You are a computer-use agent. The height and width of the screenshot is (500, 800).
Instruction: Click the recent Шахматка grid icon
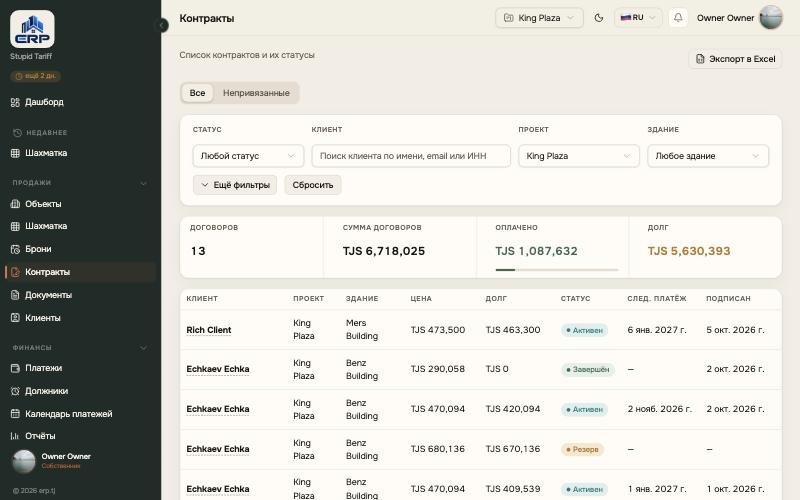15,153
